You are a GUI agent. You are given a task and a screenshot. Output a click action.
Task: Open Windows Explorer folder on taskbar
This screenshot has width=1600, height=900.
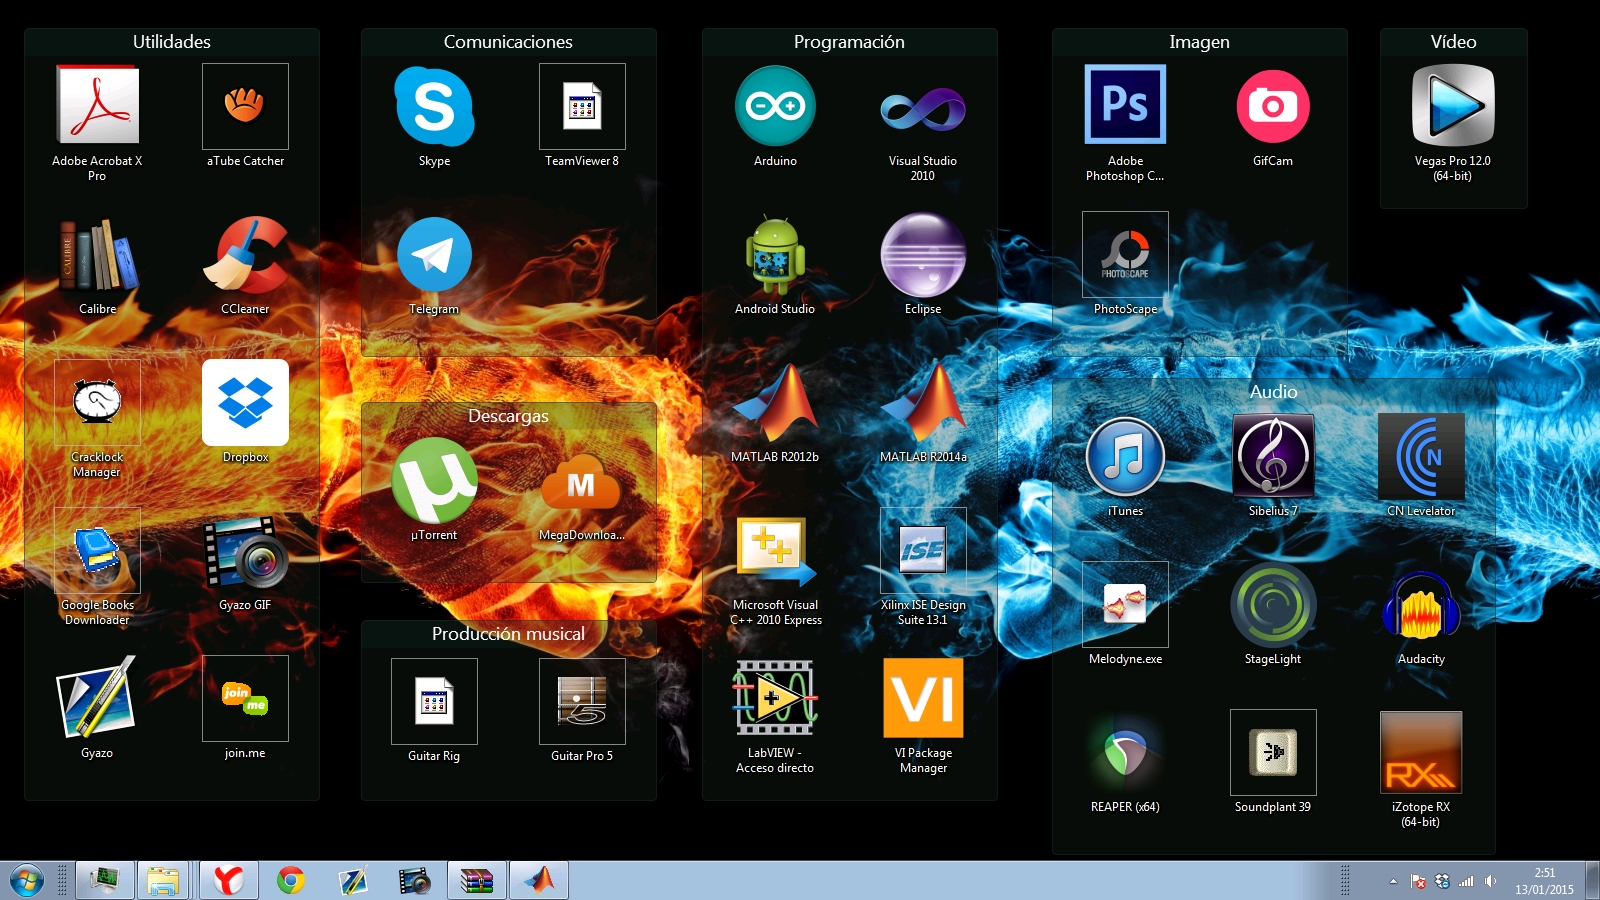(162, 880)
